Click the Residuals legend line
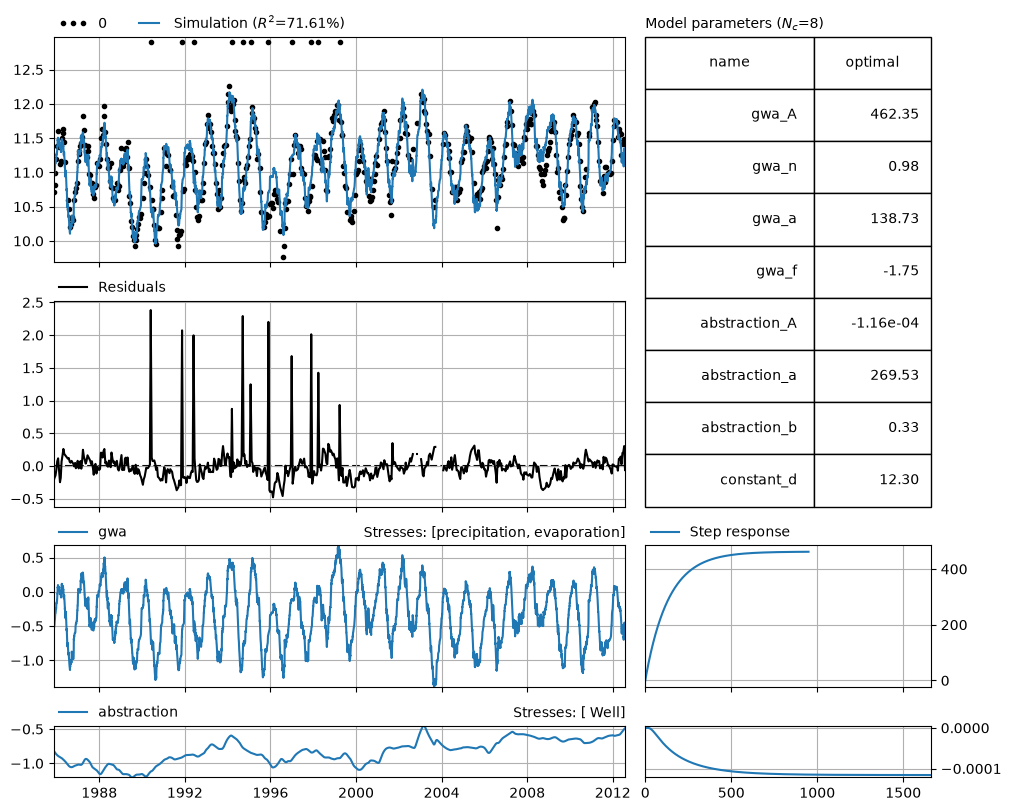Image resolution: width=1011 pixels, height=811 pixels. tap(73, 287)
